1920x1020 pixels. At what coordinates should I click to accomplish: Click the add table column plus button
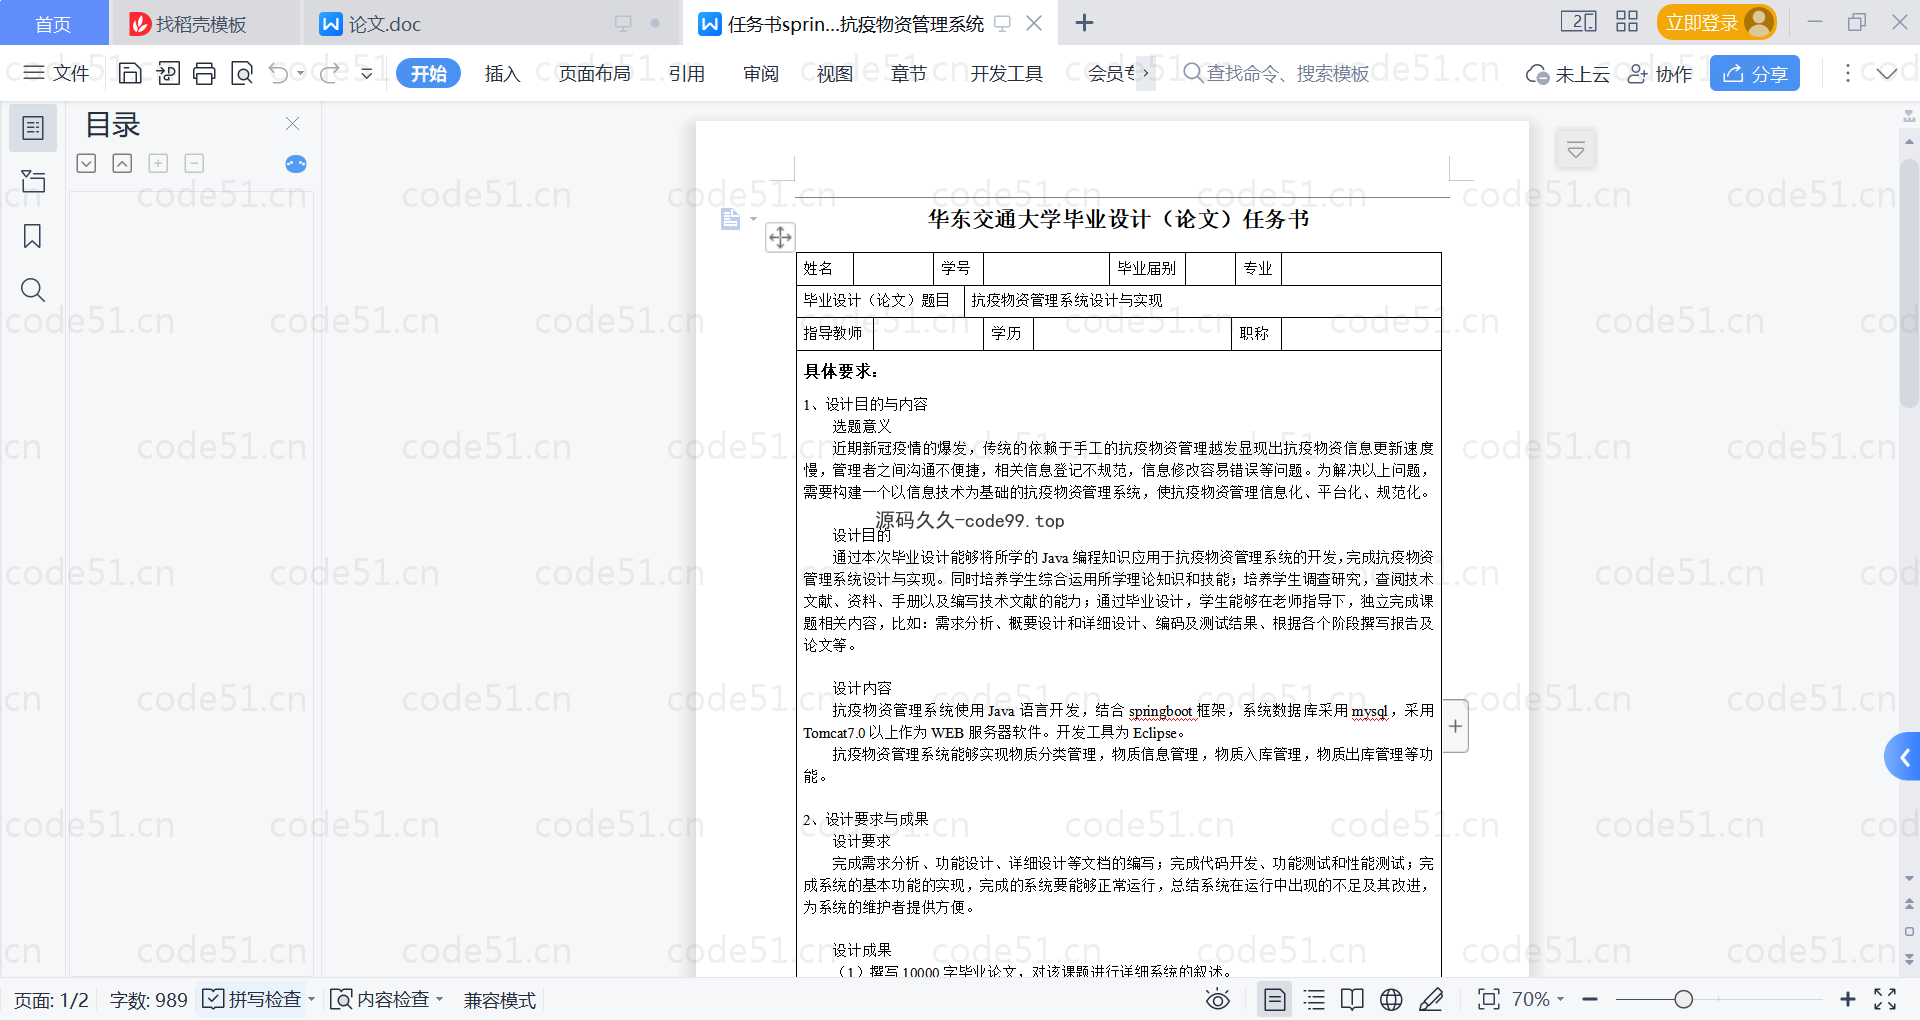(x=1456, y=726)
